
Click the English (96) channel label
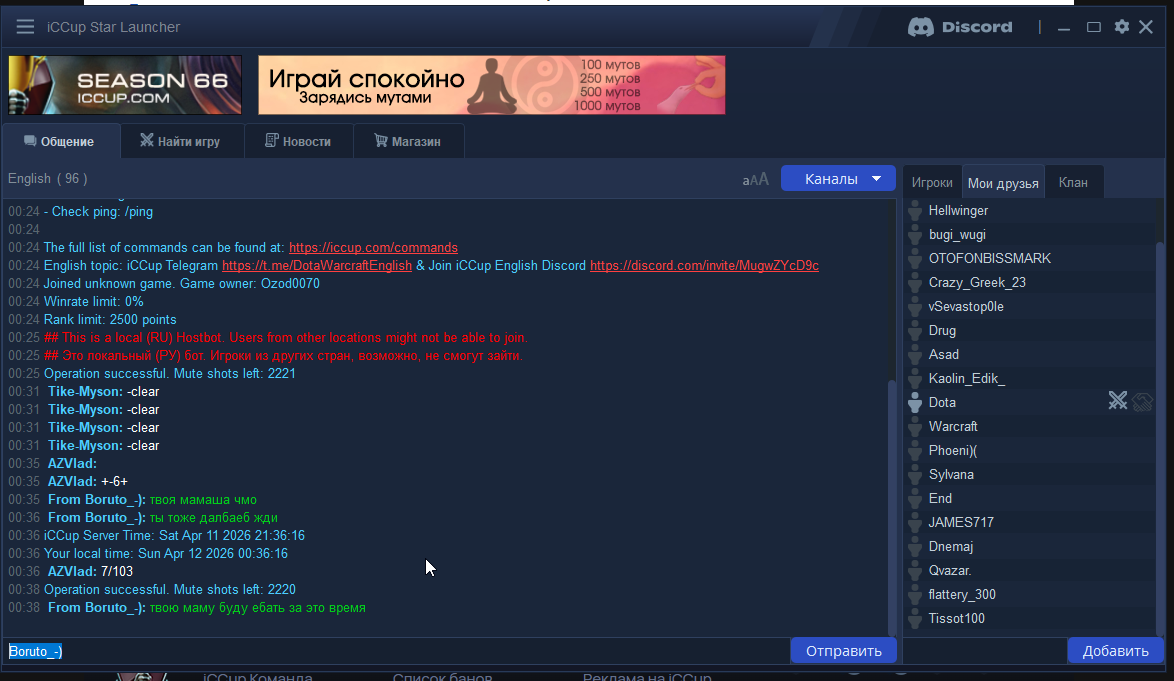47,178
